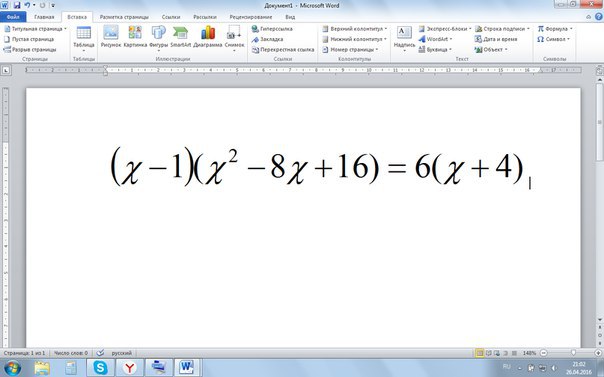Open the Картинка clip art icon

(135, 37)
